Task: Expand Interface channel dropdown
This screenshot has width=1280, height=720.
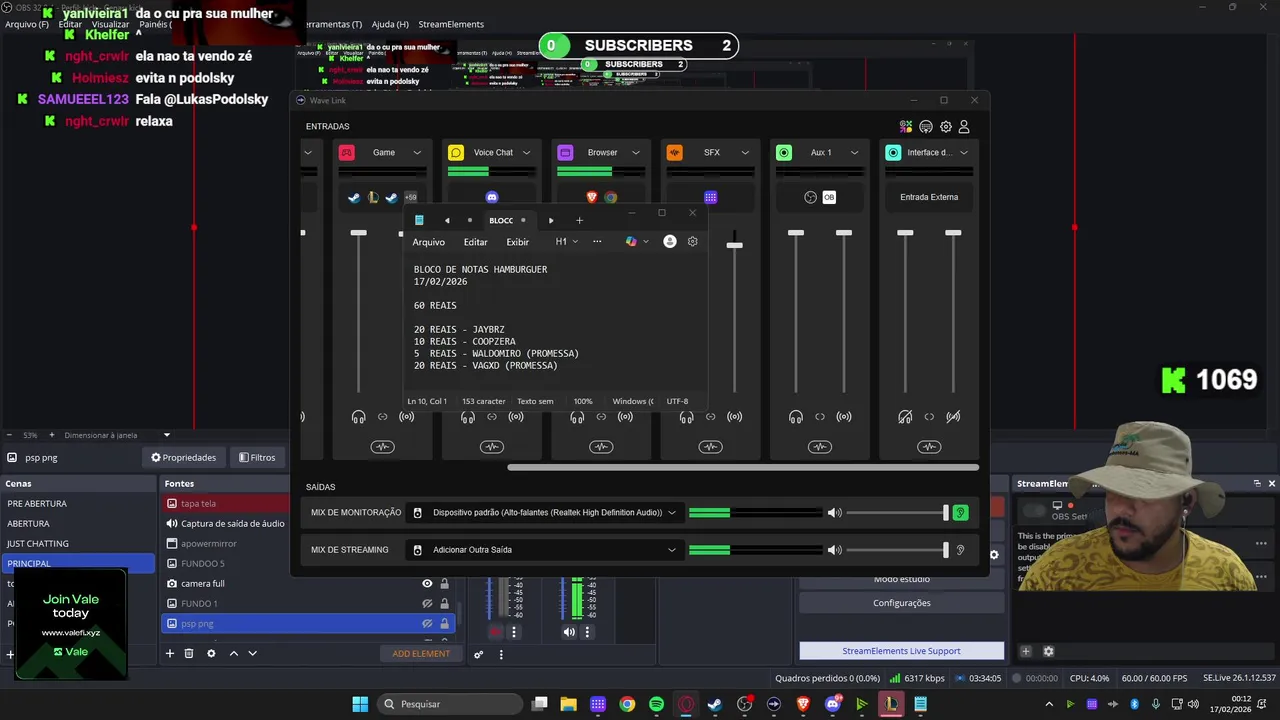Action: [964, 153]
